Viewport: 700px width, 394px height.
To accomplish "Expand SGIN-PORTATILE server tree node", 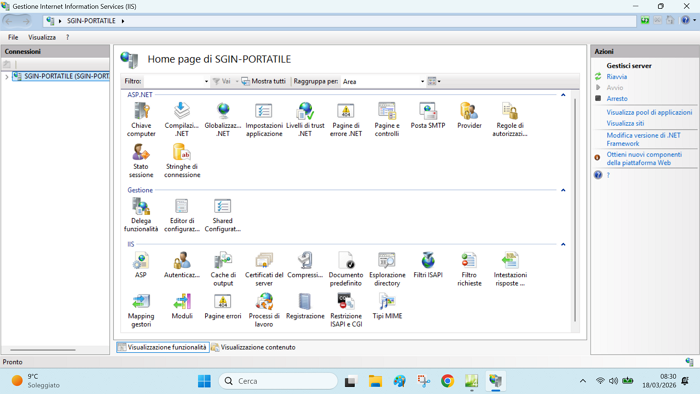I will coord(6,77).
